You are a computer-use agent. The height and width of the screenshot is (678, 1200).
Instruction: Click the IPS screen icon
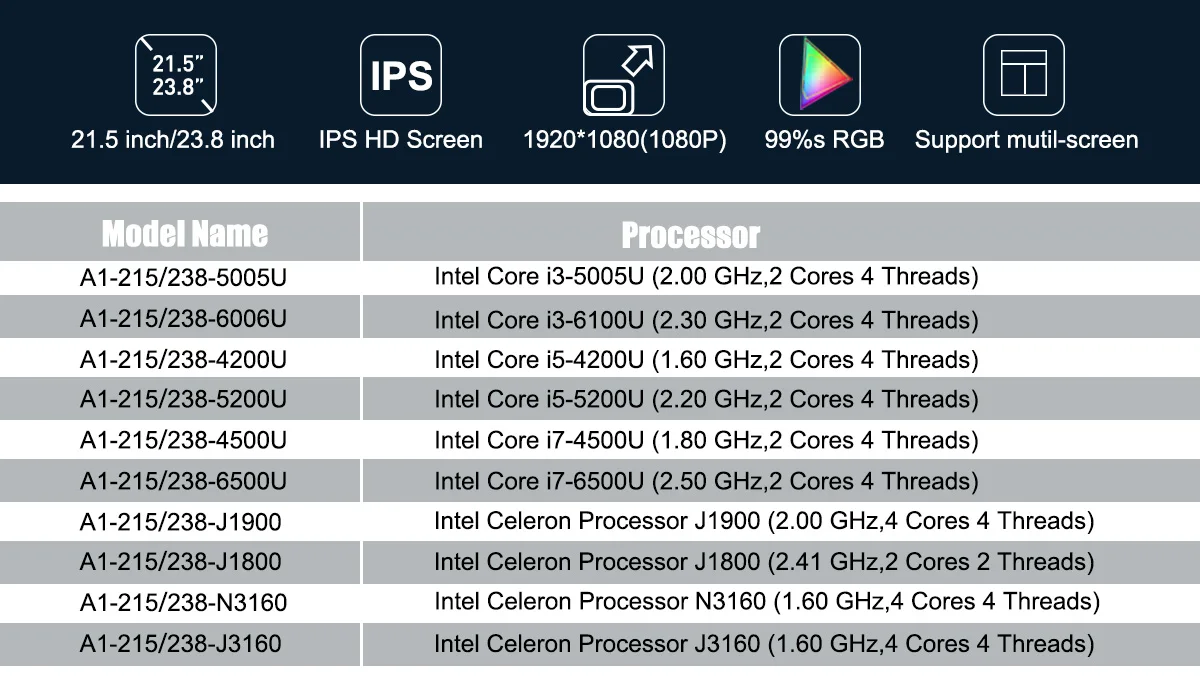(x=401, y=75)
